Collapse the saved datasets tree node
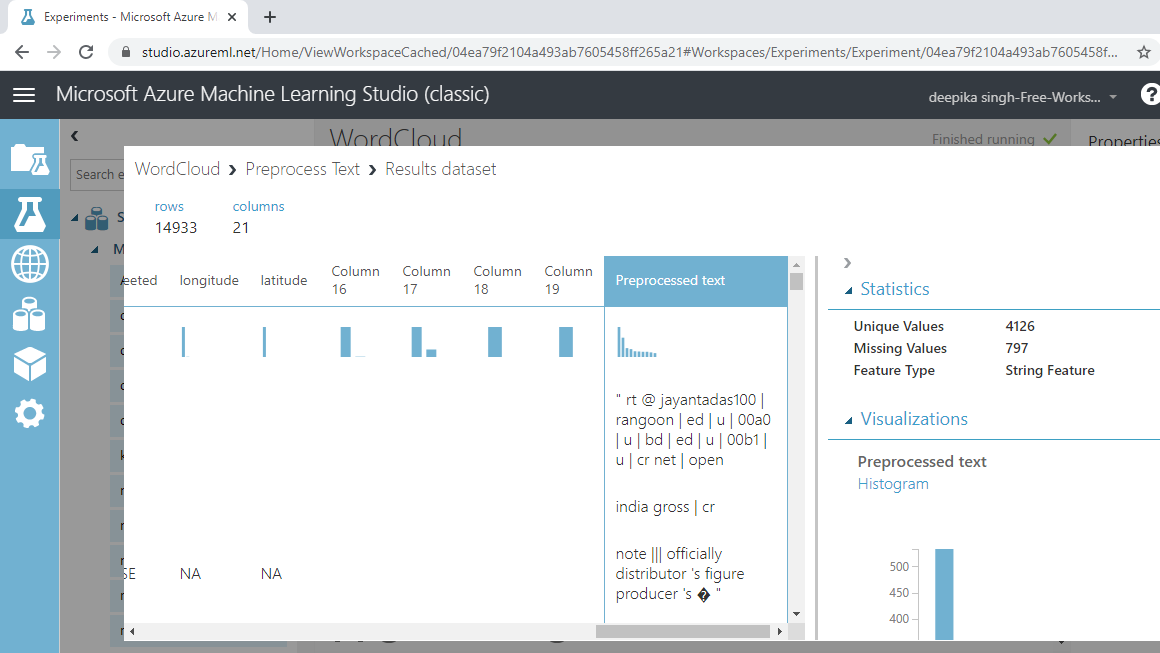 pos(75,218)
